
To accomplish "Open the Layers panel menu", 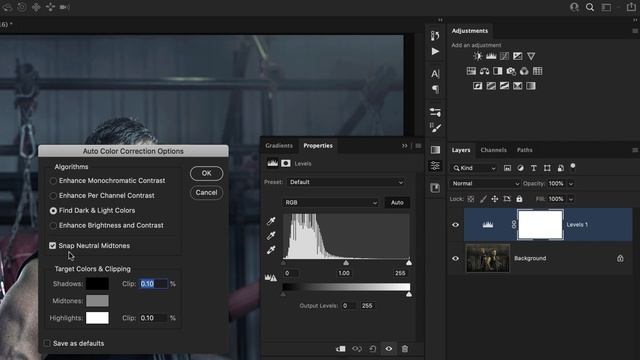I will tap(635, 150).
